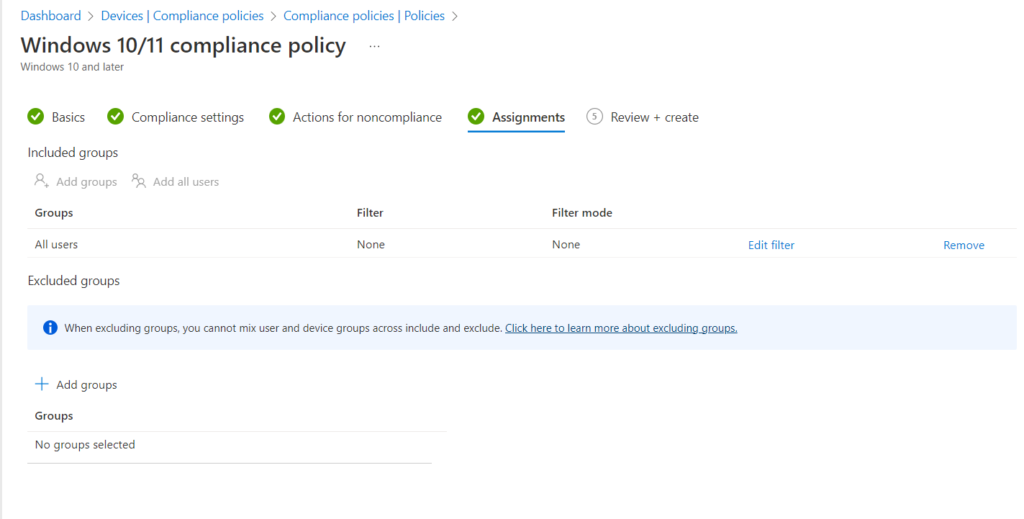The image size is (1024, 519).
Task: Click the No groups selected text
Action: tap(85, 445)
